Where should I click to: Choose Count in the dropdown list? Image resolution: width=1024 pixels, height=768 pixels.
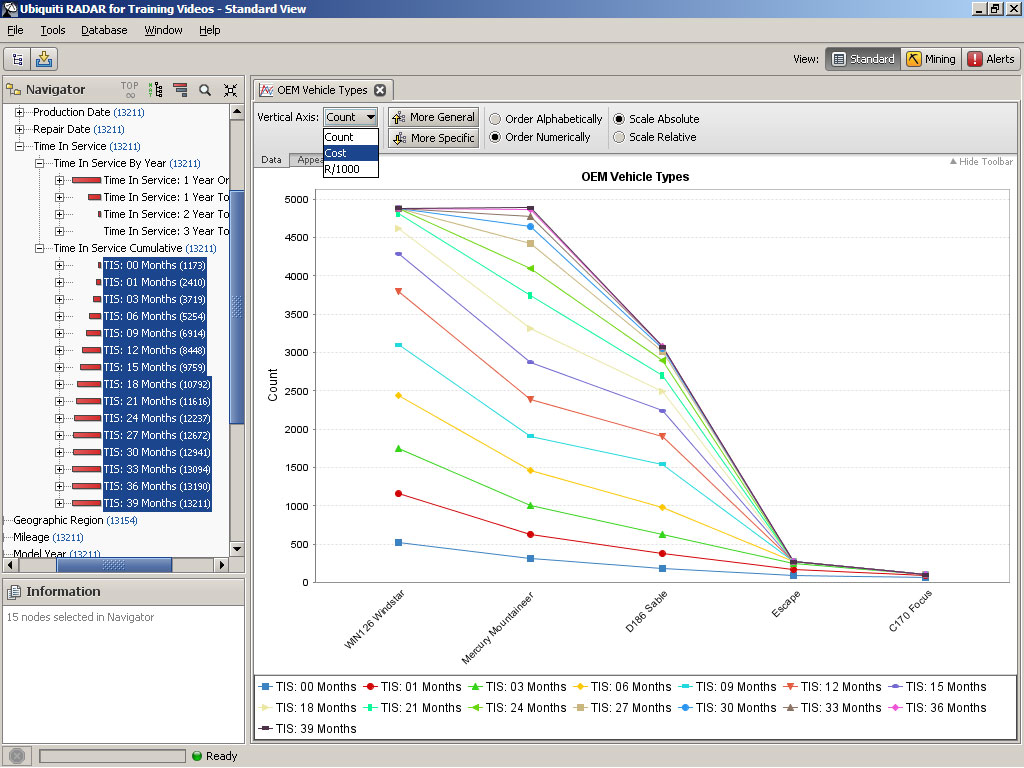tap(351, 137)
